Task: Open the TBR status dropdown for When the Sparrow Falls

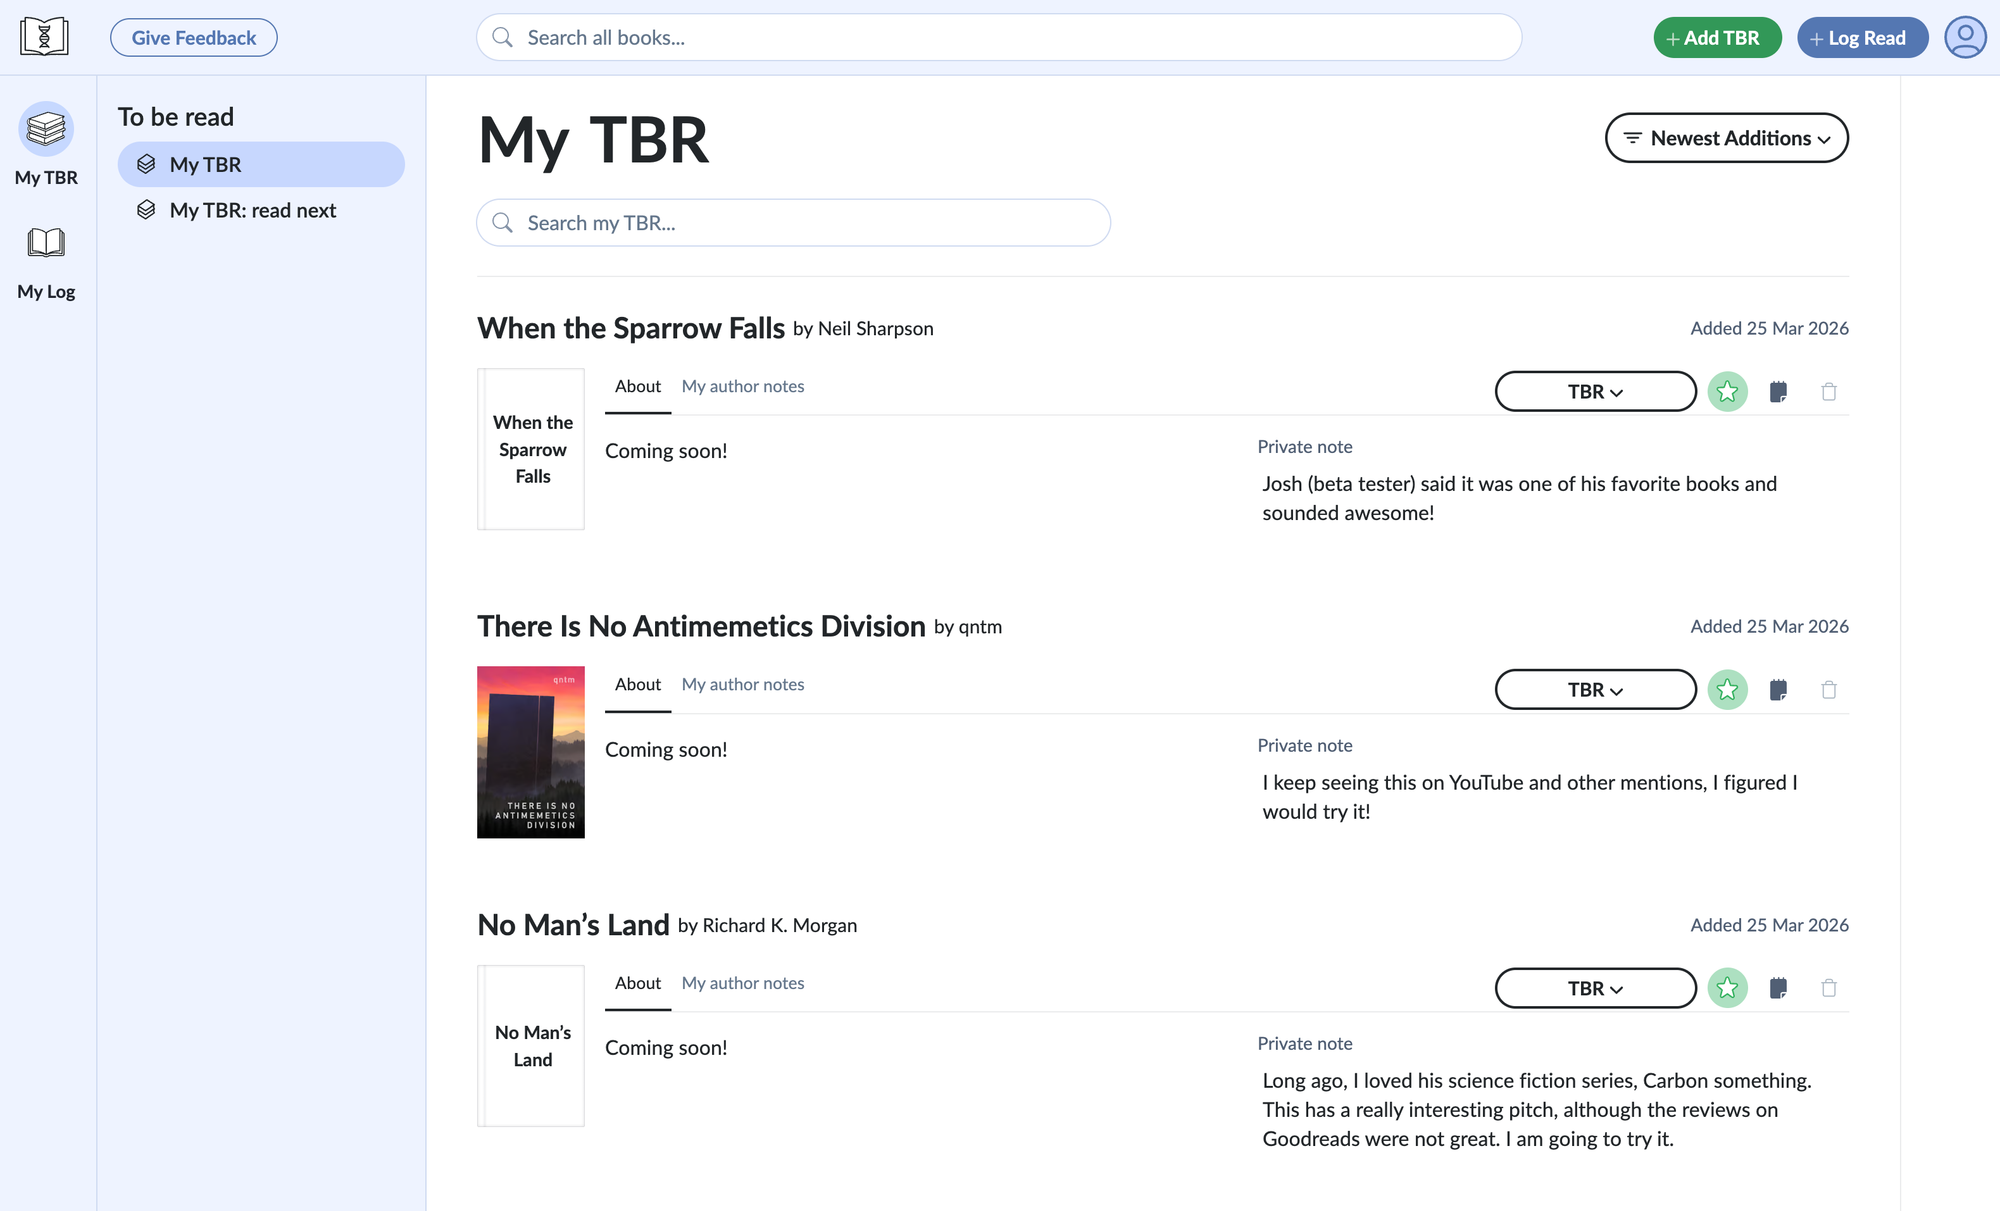Action: (1594, 391)
